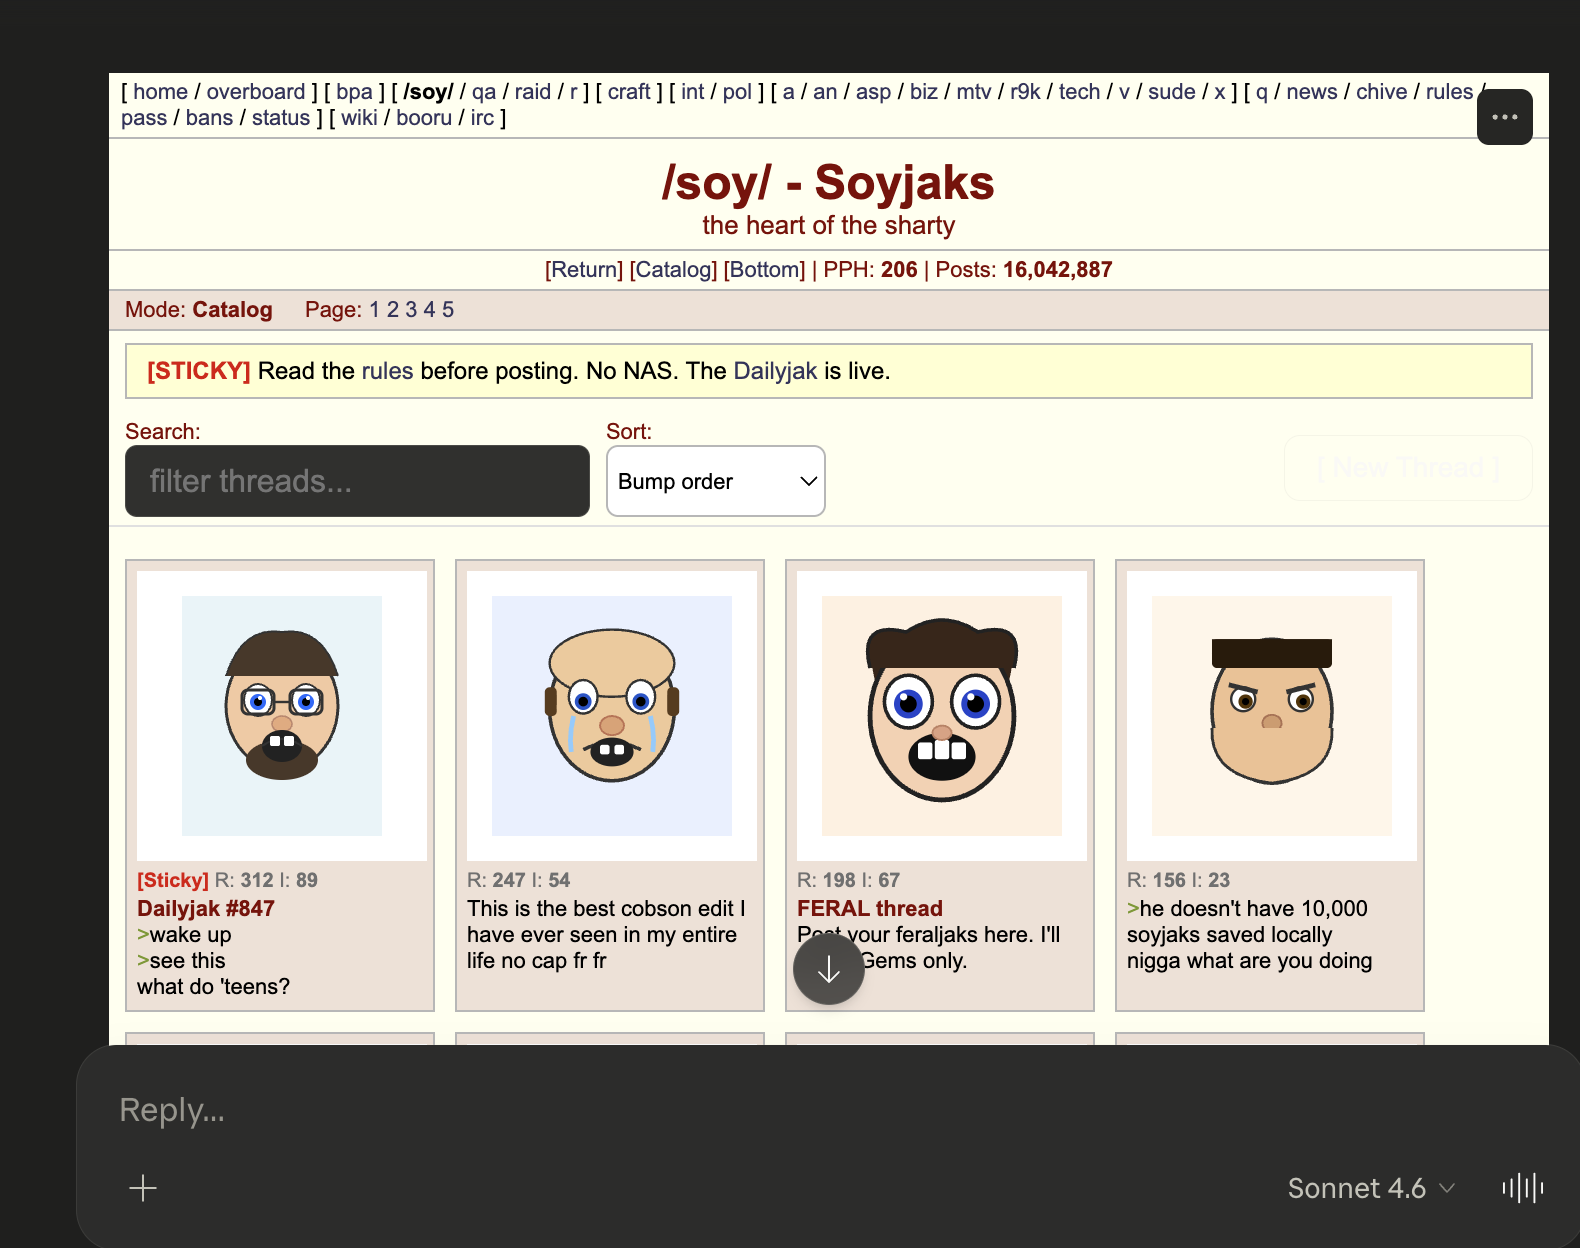Click the [Return] link
The width and height of the screenshot is (1580, 1248).
(584, 270)
